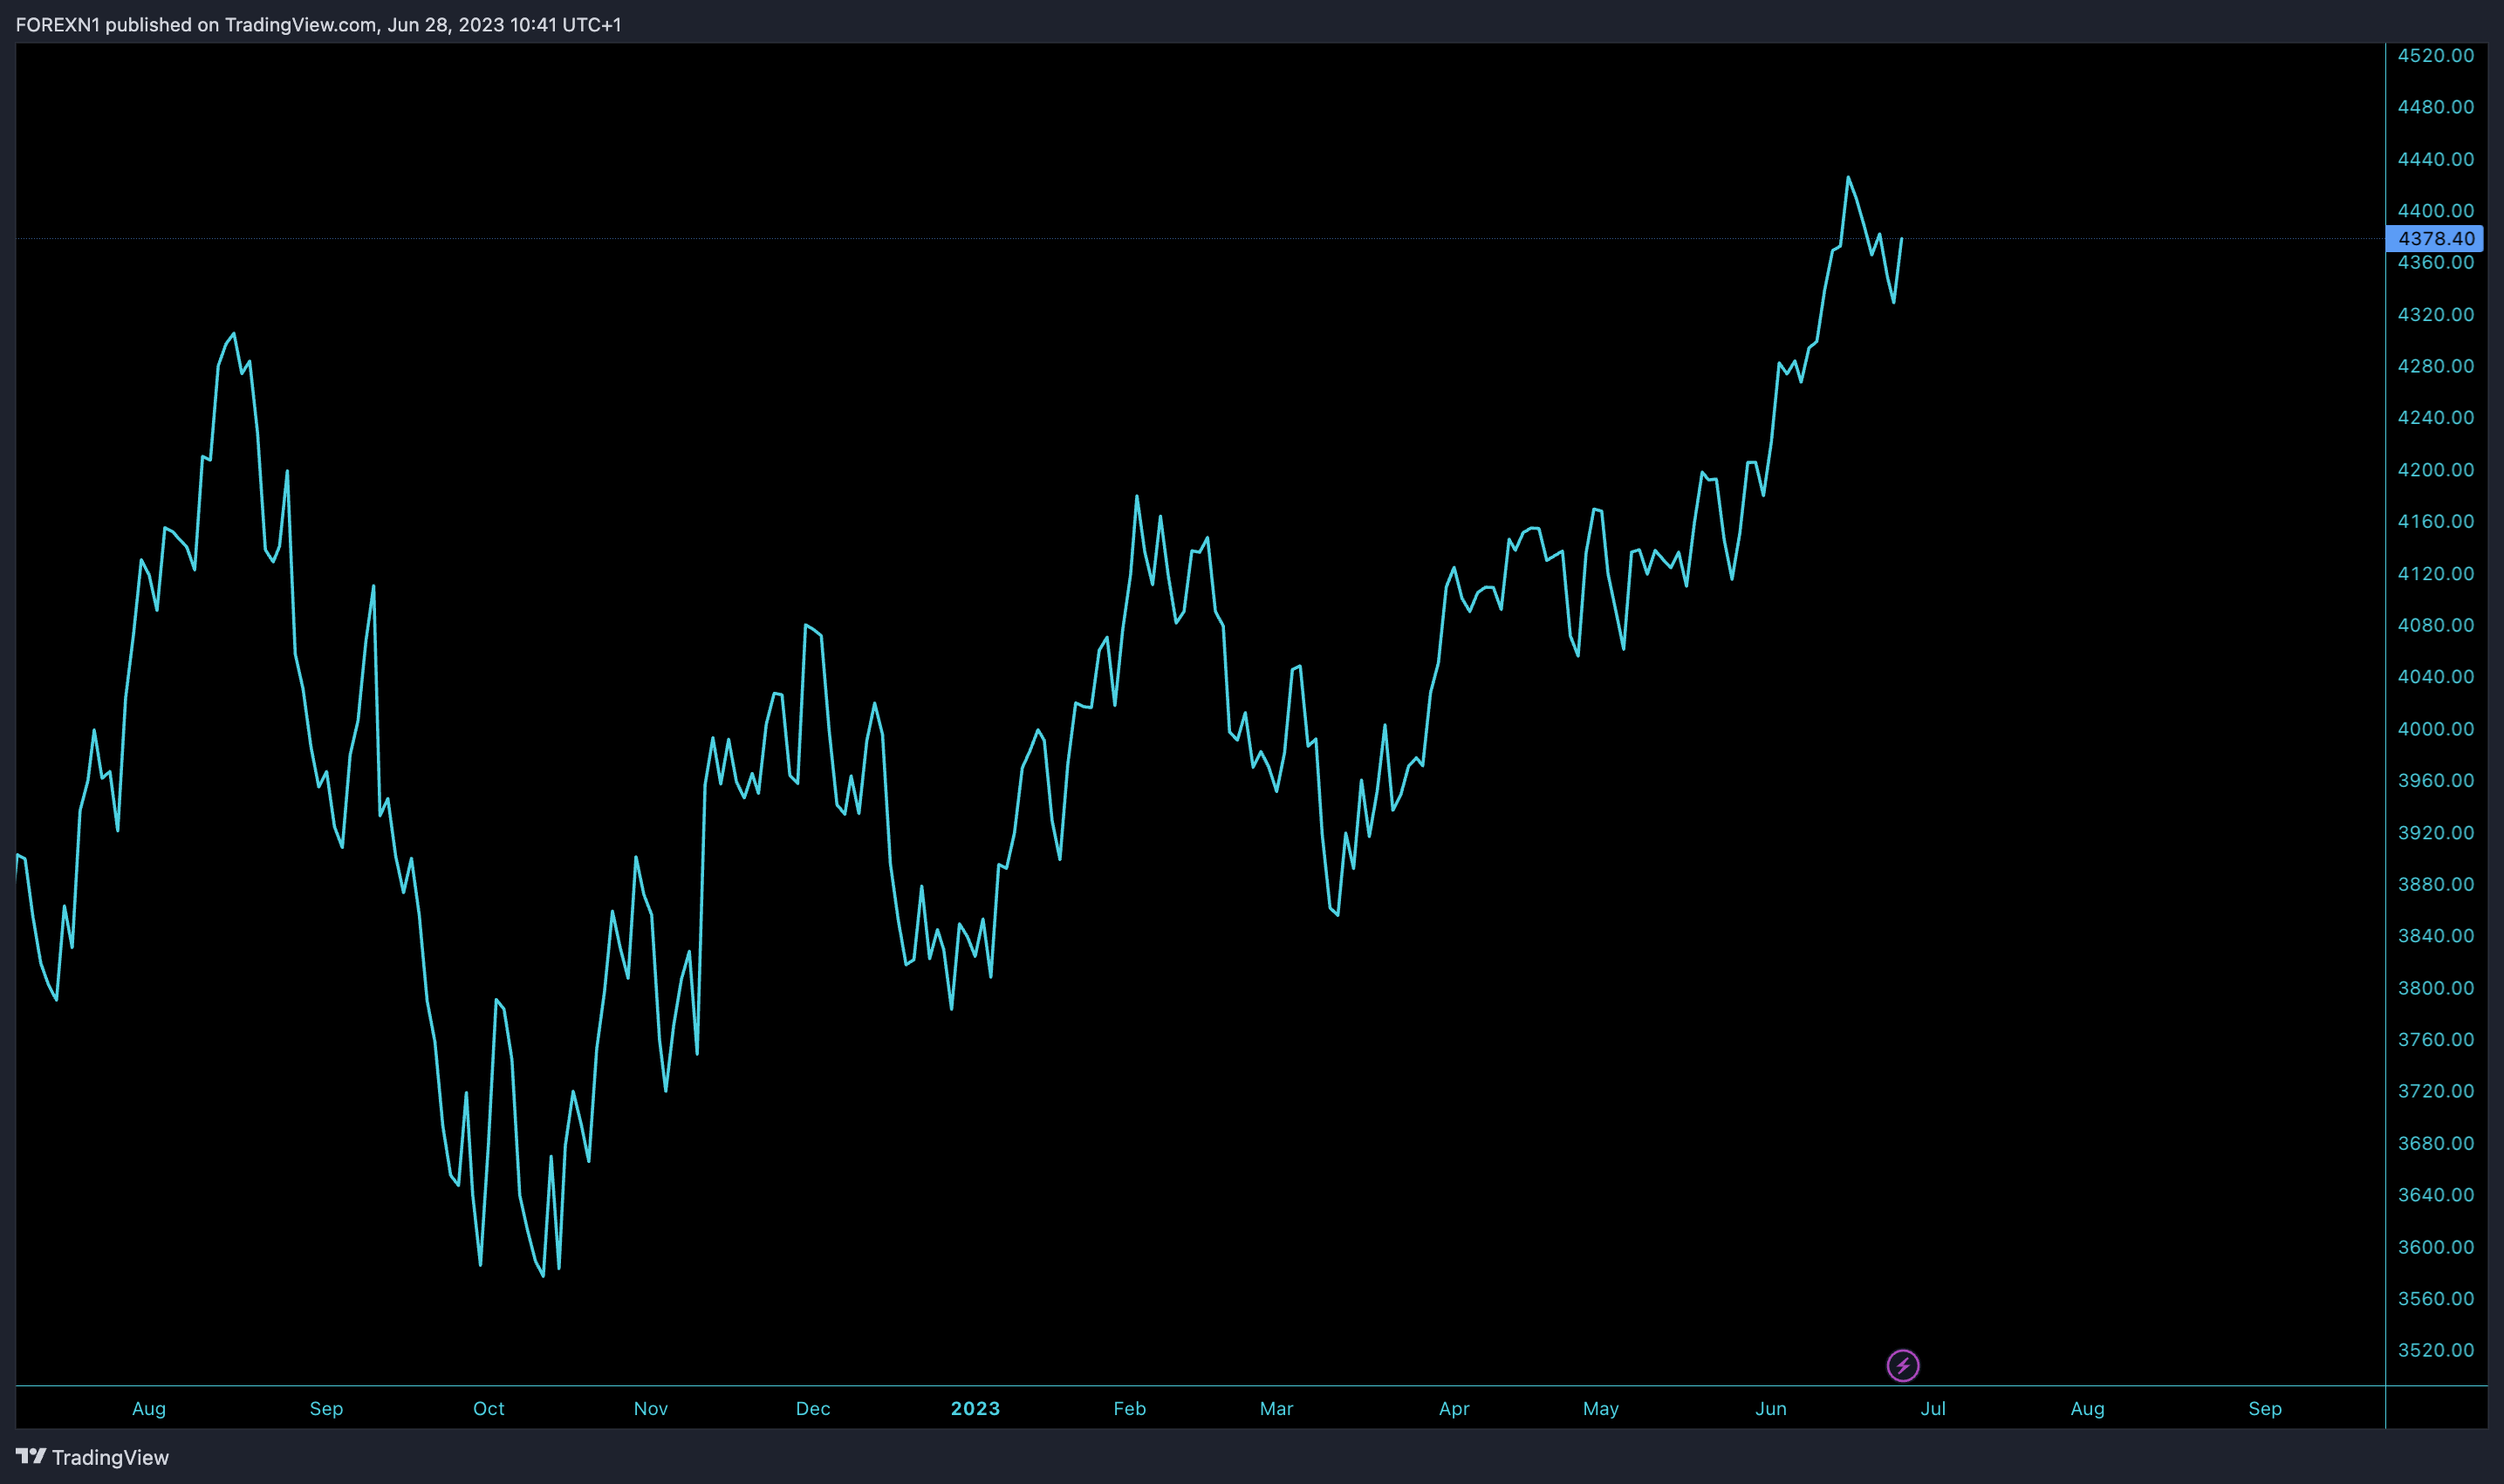Click the 4200.00 price axis label

2435,470
